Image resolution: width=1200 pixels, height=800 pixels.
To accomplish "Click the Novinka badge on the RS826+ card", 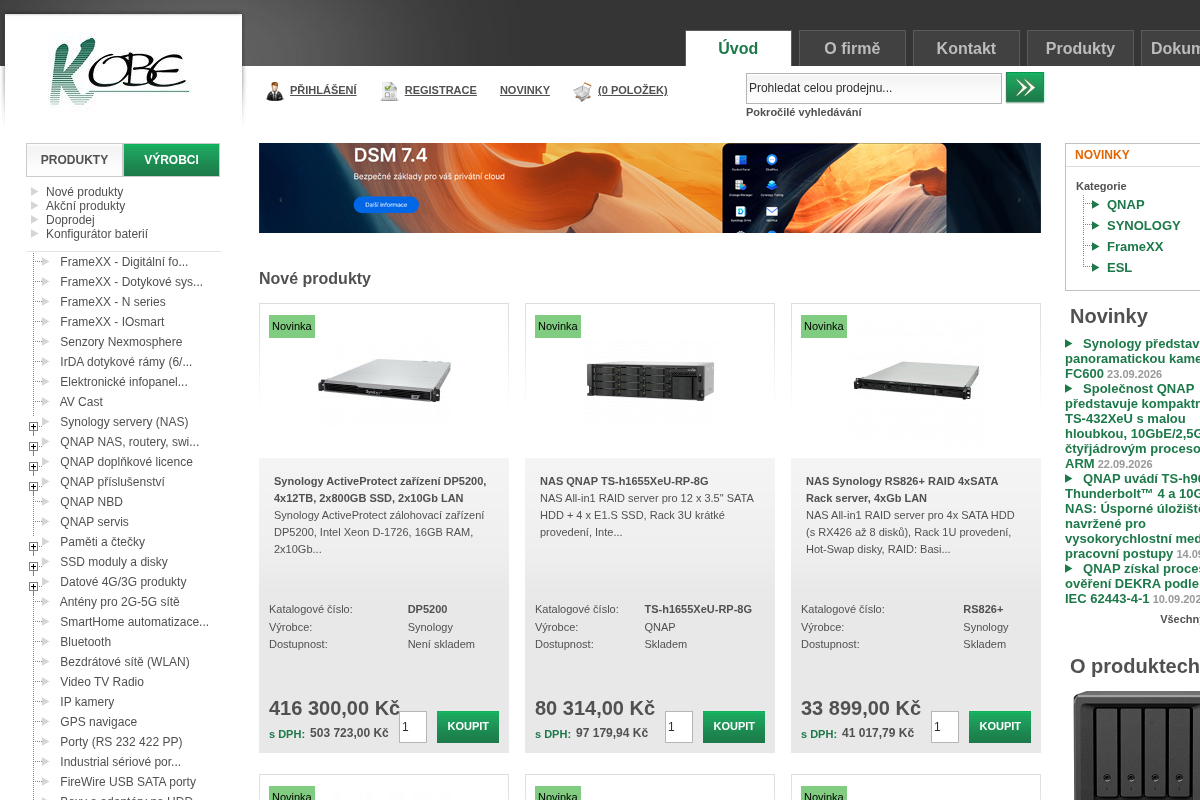I will pyautogui.click(x=823, y=326).
